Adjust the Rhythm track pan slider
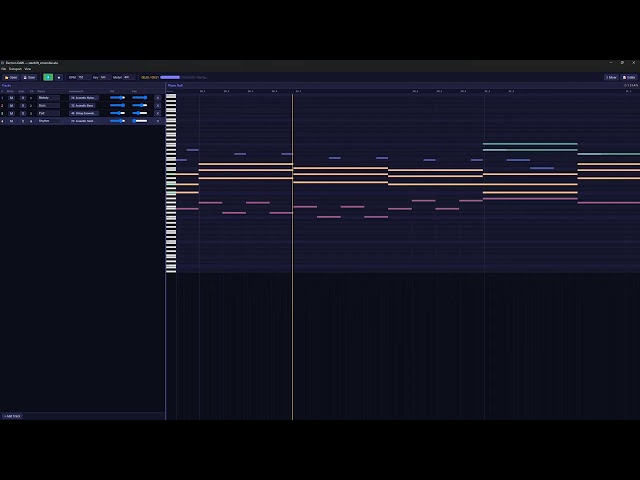640x480 pixels. click(x=140, y=121)
